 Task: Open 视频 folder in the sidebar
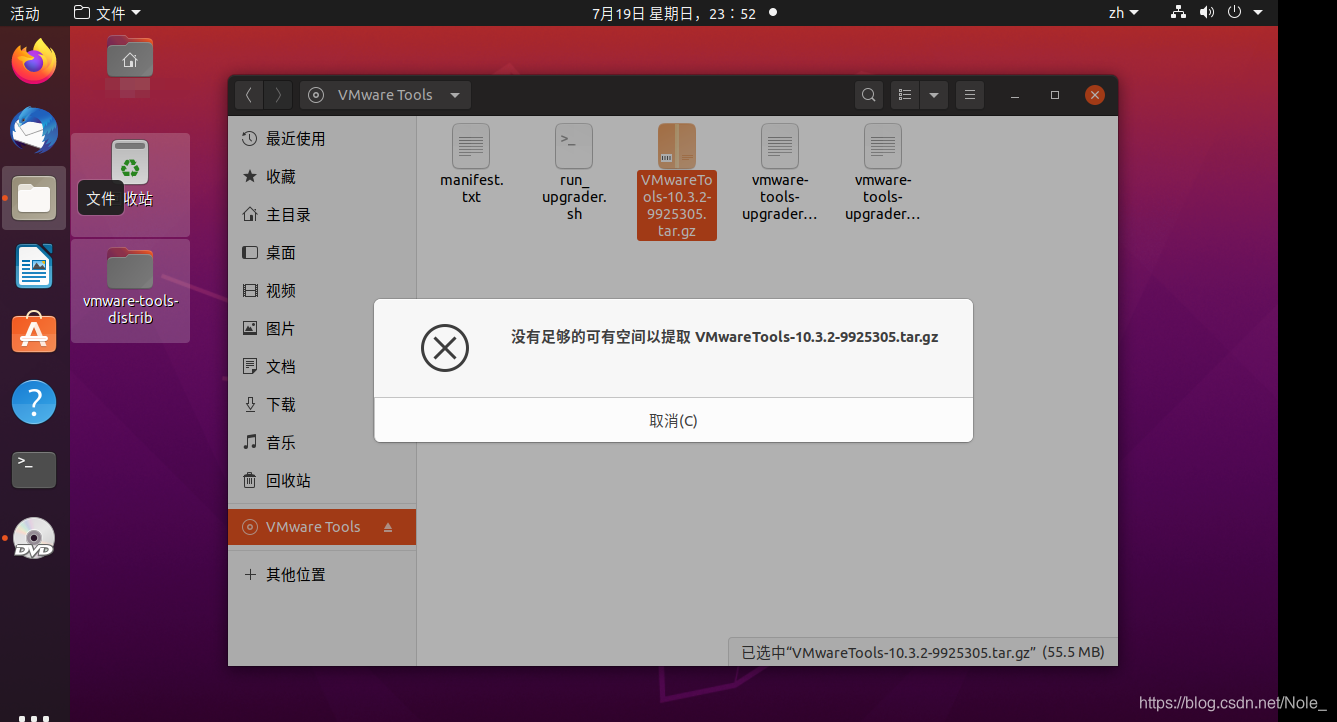click(x=322, y=291)
